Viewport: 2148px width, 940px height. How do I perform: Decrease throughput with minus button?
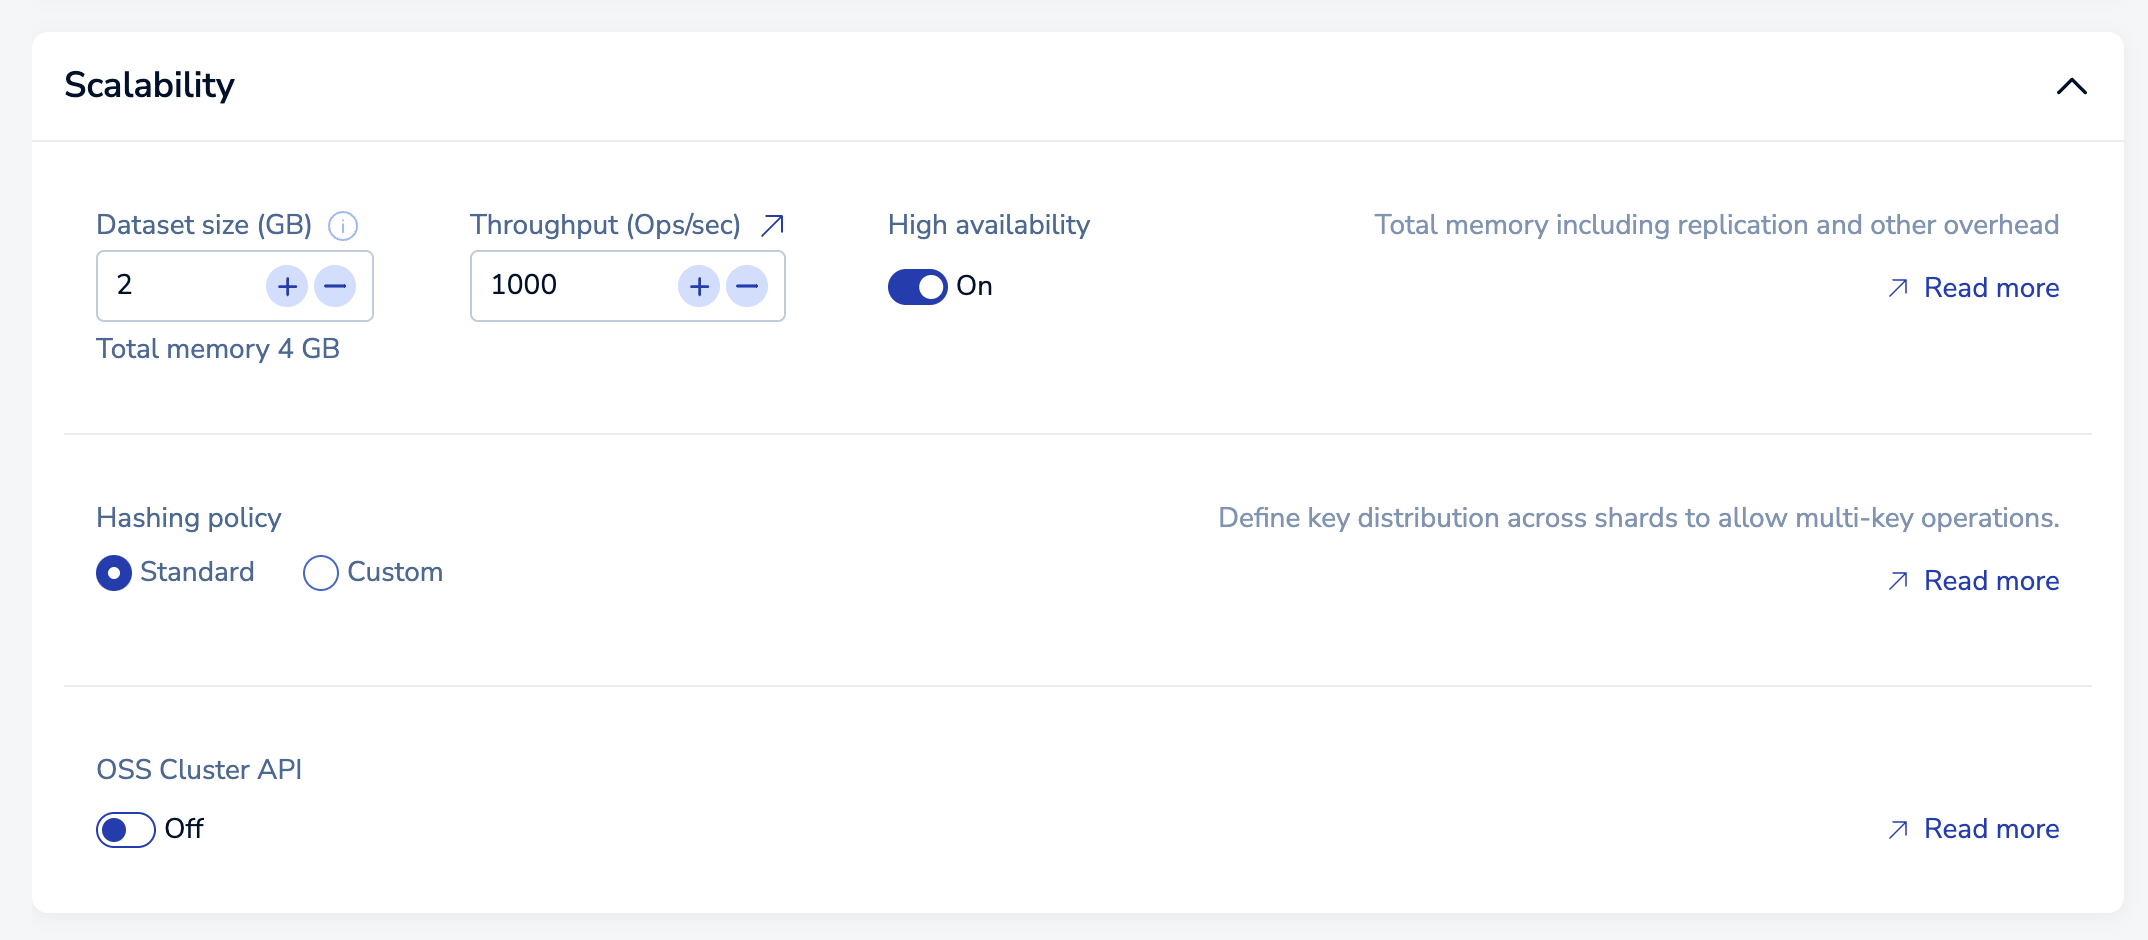tap(747, 286)
